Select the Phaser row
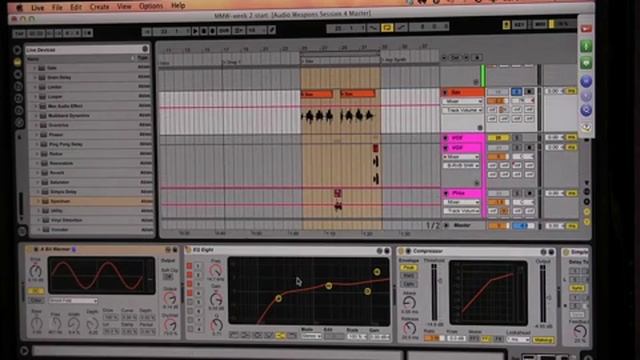 pos(91,135)
